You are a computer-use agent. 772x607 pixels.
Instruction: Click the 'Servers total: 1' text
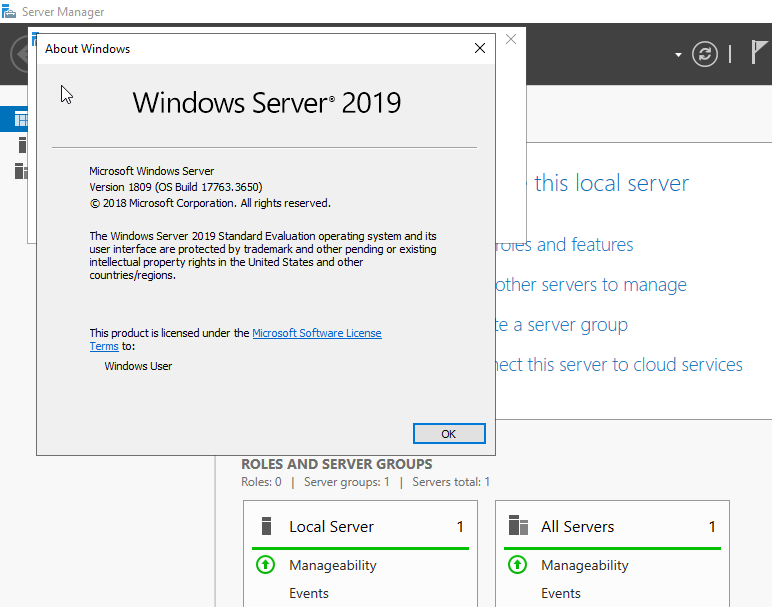(x=451, y=482)
